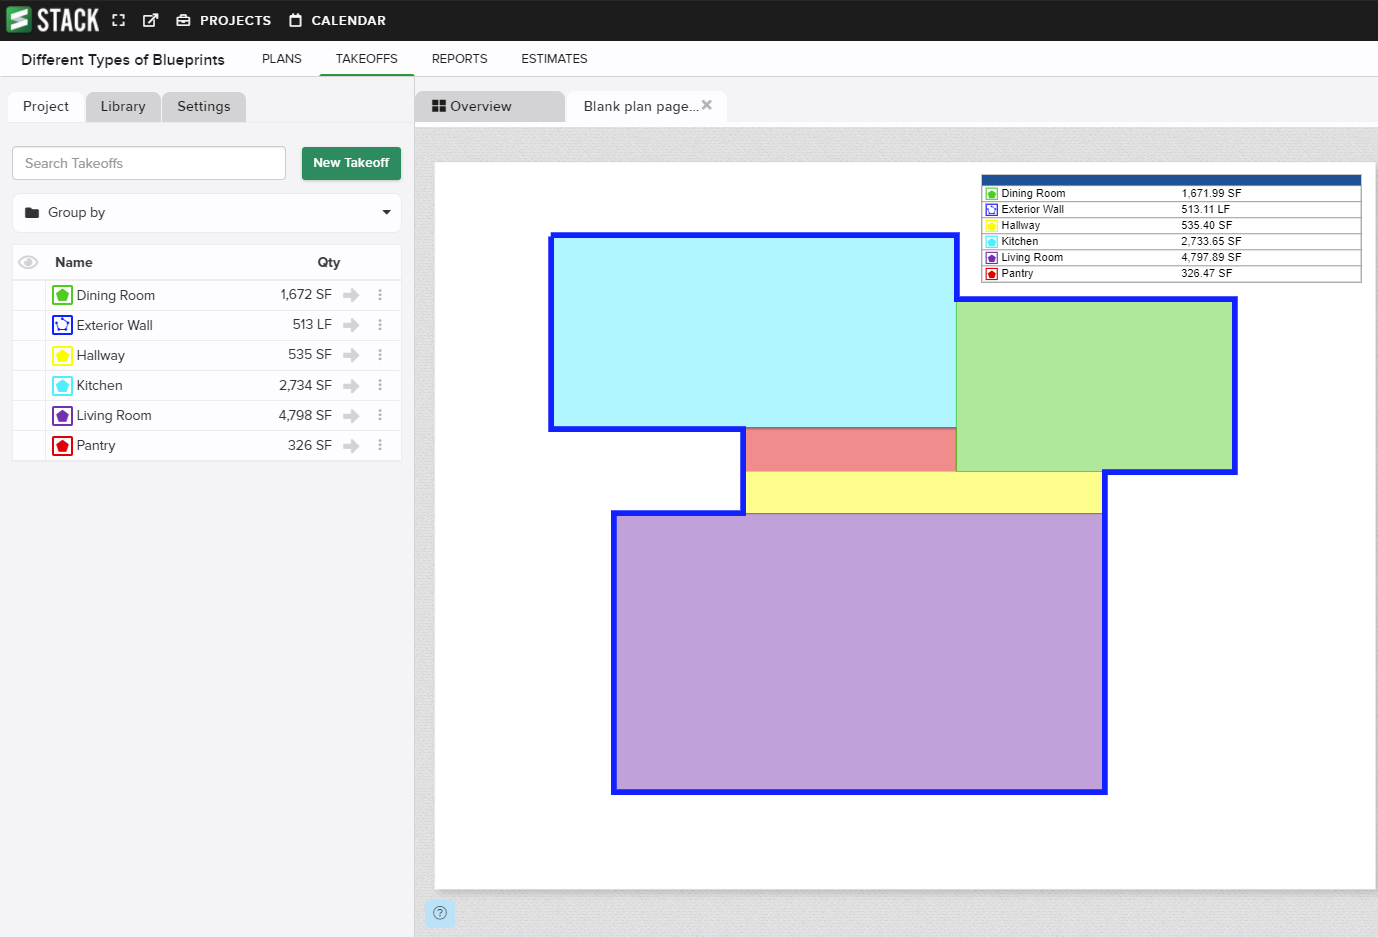Open the PROJECTS page
The image size is (1378, 937).
tap(224, 20)
